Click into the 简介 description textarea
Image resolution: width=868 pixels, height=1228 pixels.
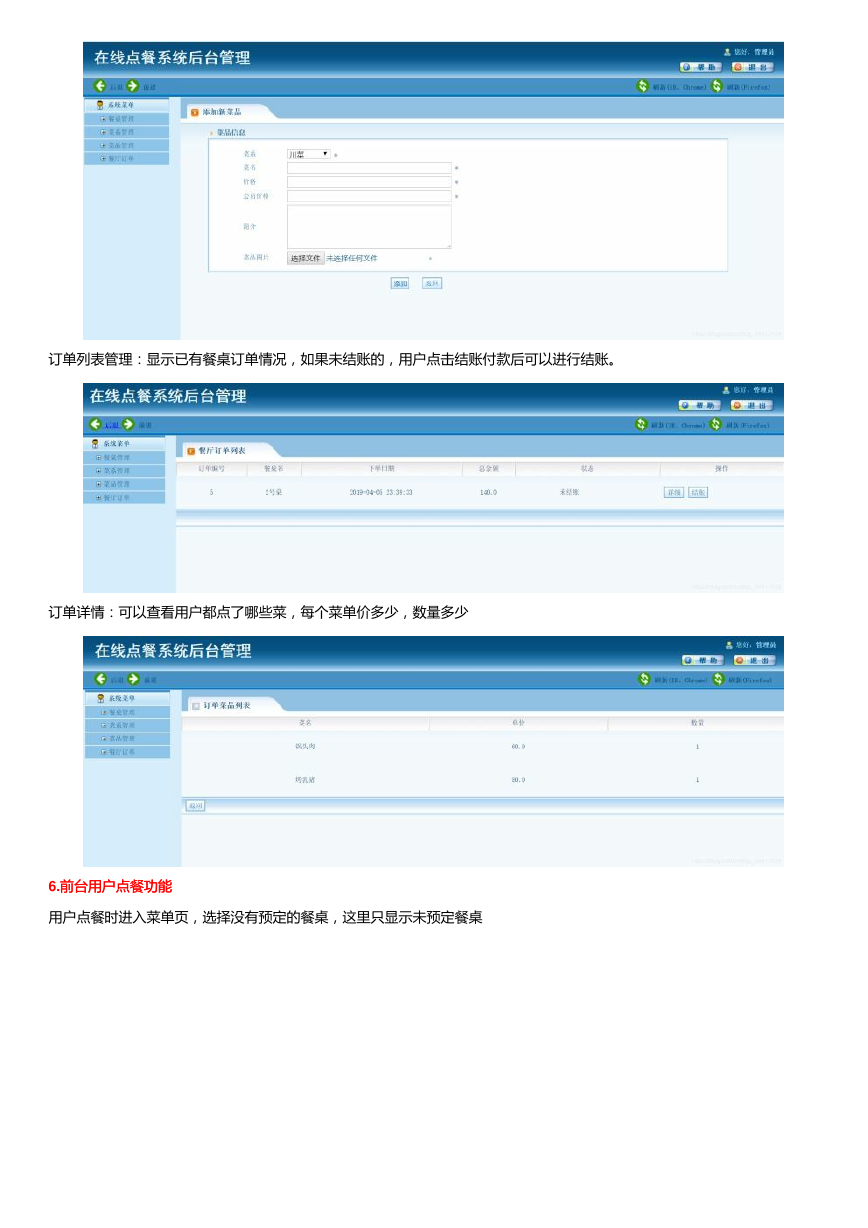coord(369,227)
